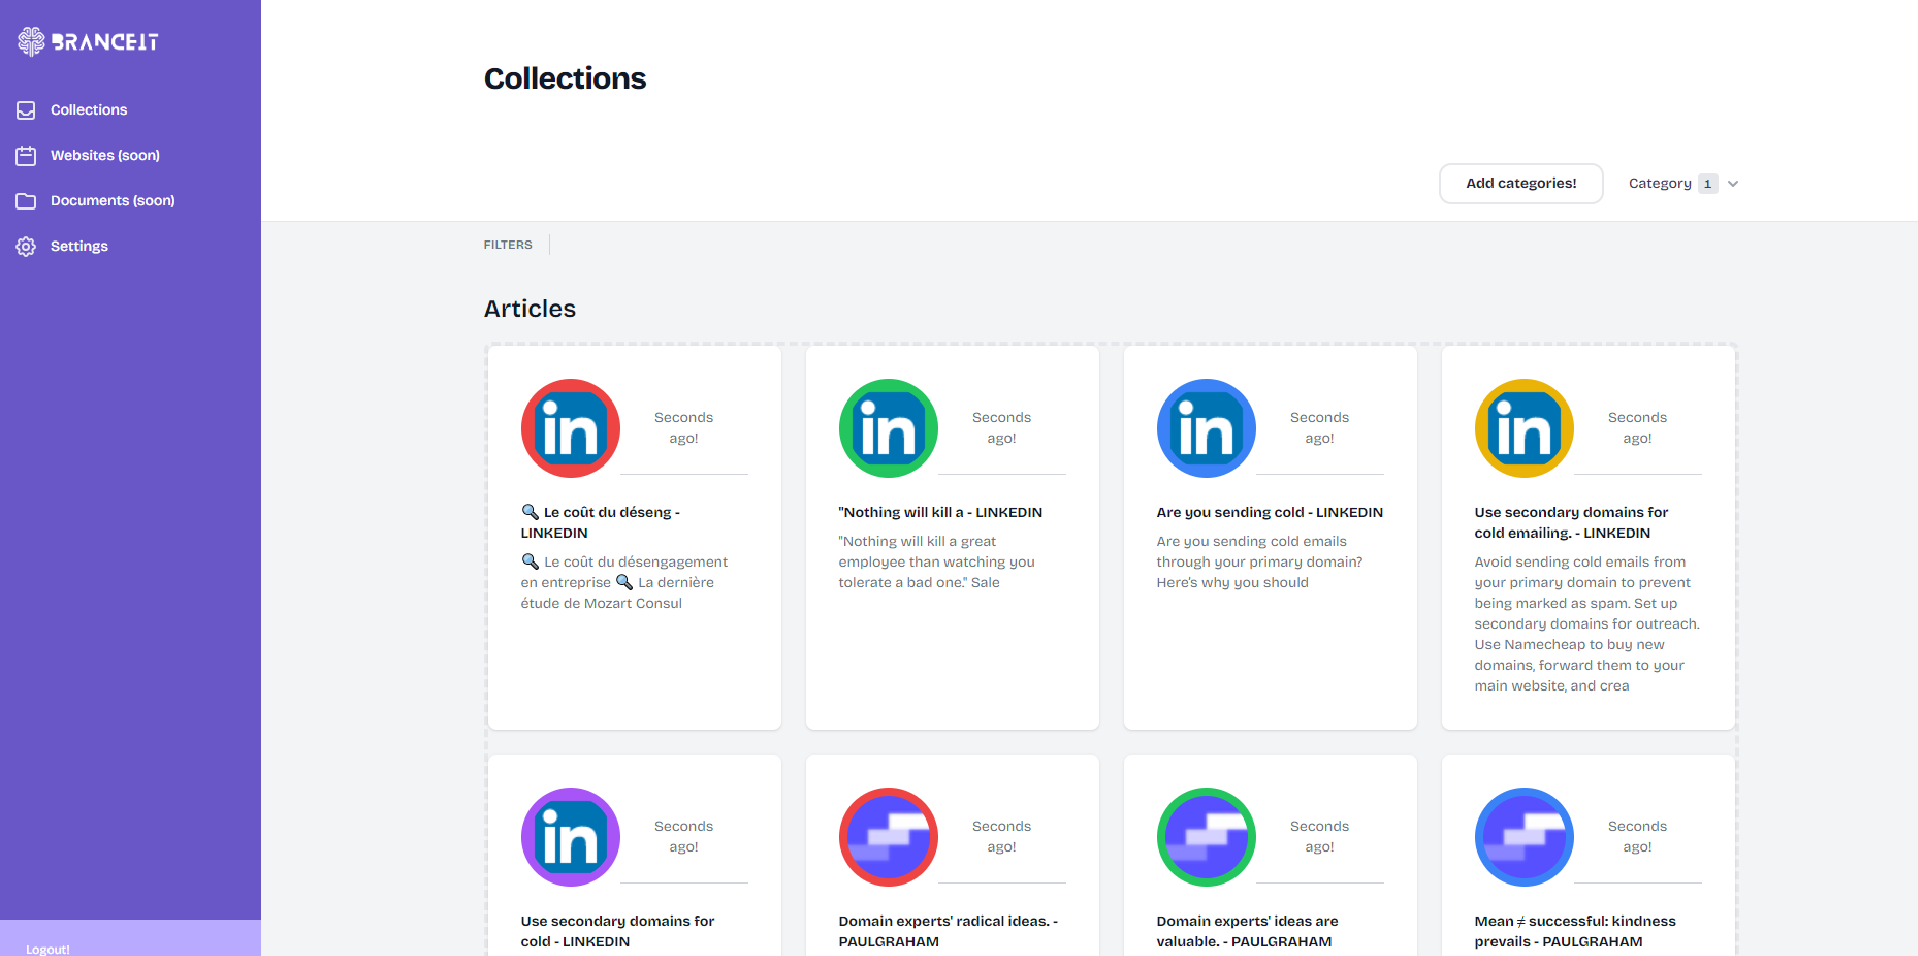Open LinkedIn icon with red ring
1918x956 pixels.
click(x=570, y=428)
